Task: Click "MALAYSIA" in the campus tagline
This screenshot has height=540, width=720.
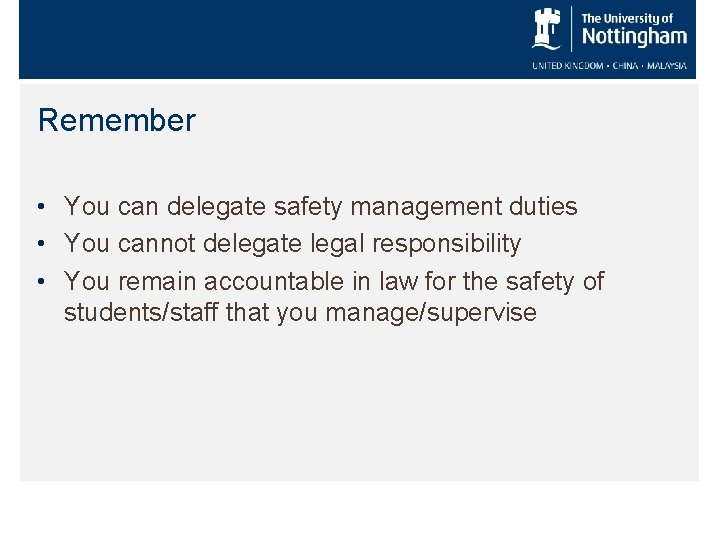Action: 668,66
